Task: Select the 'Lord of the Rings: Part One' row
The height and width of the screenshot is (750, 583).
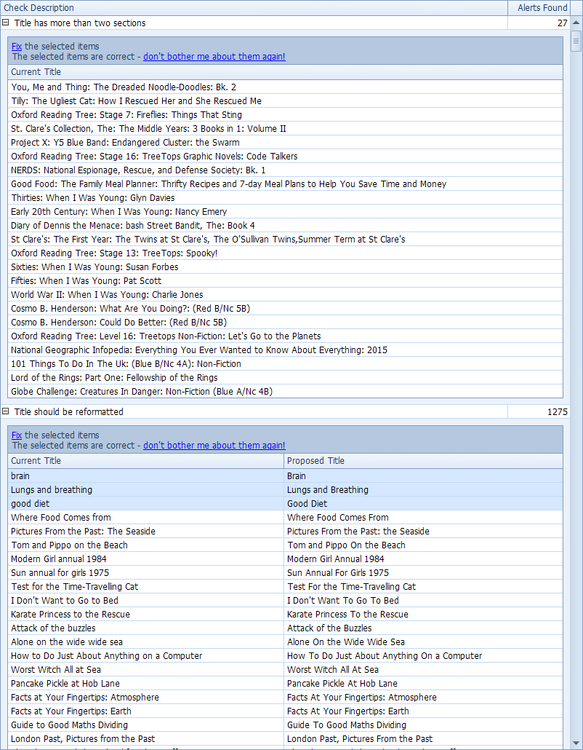Action: [286, 377]
